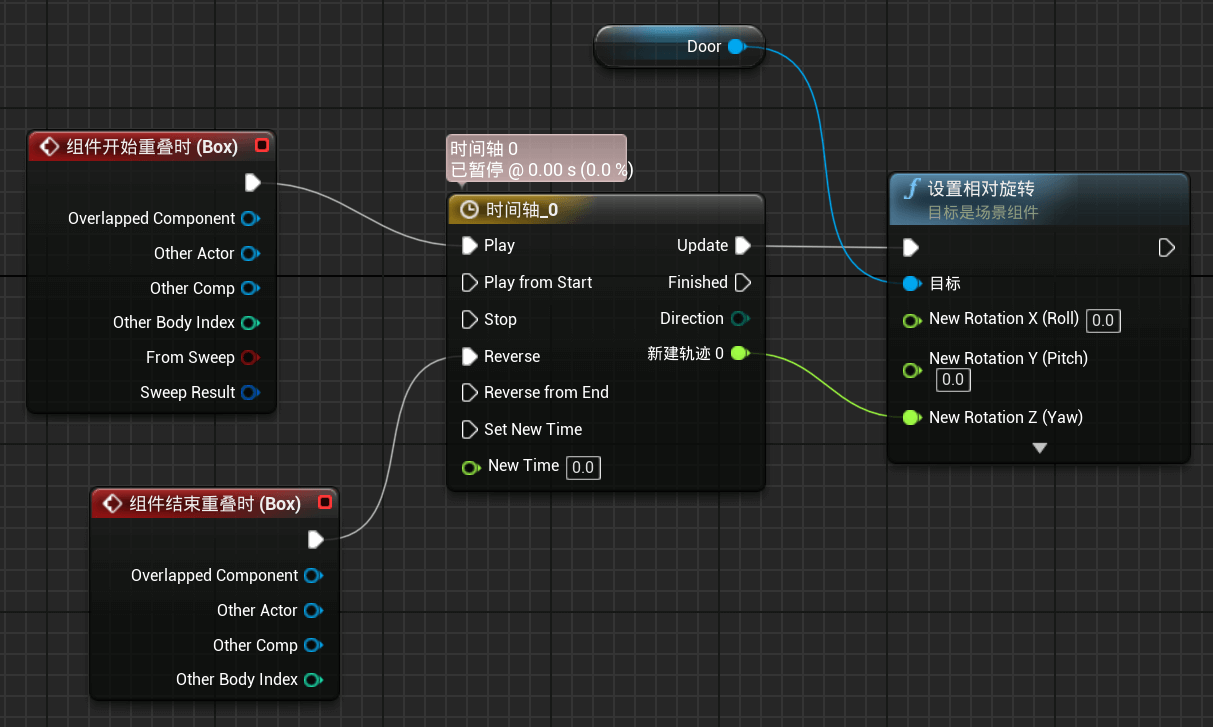Click the New Time float pin

click(470, 467)
